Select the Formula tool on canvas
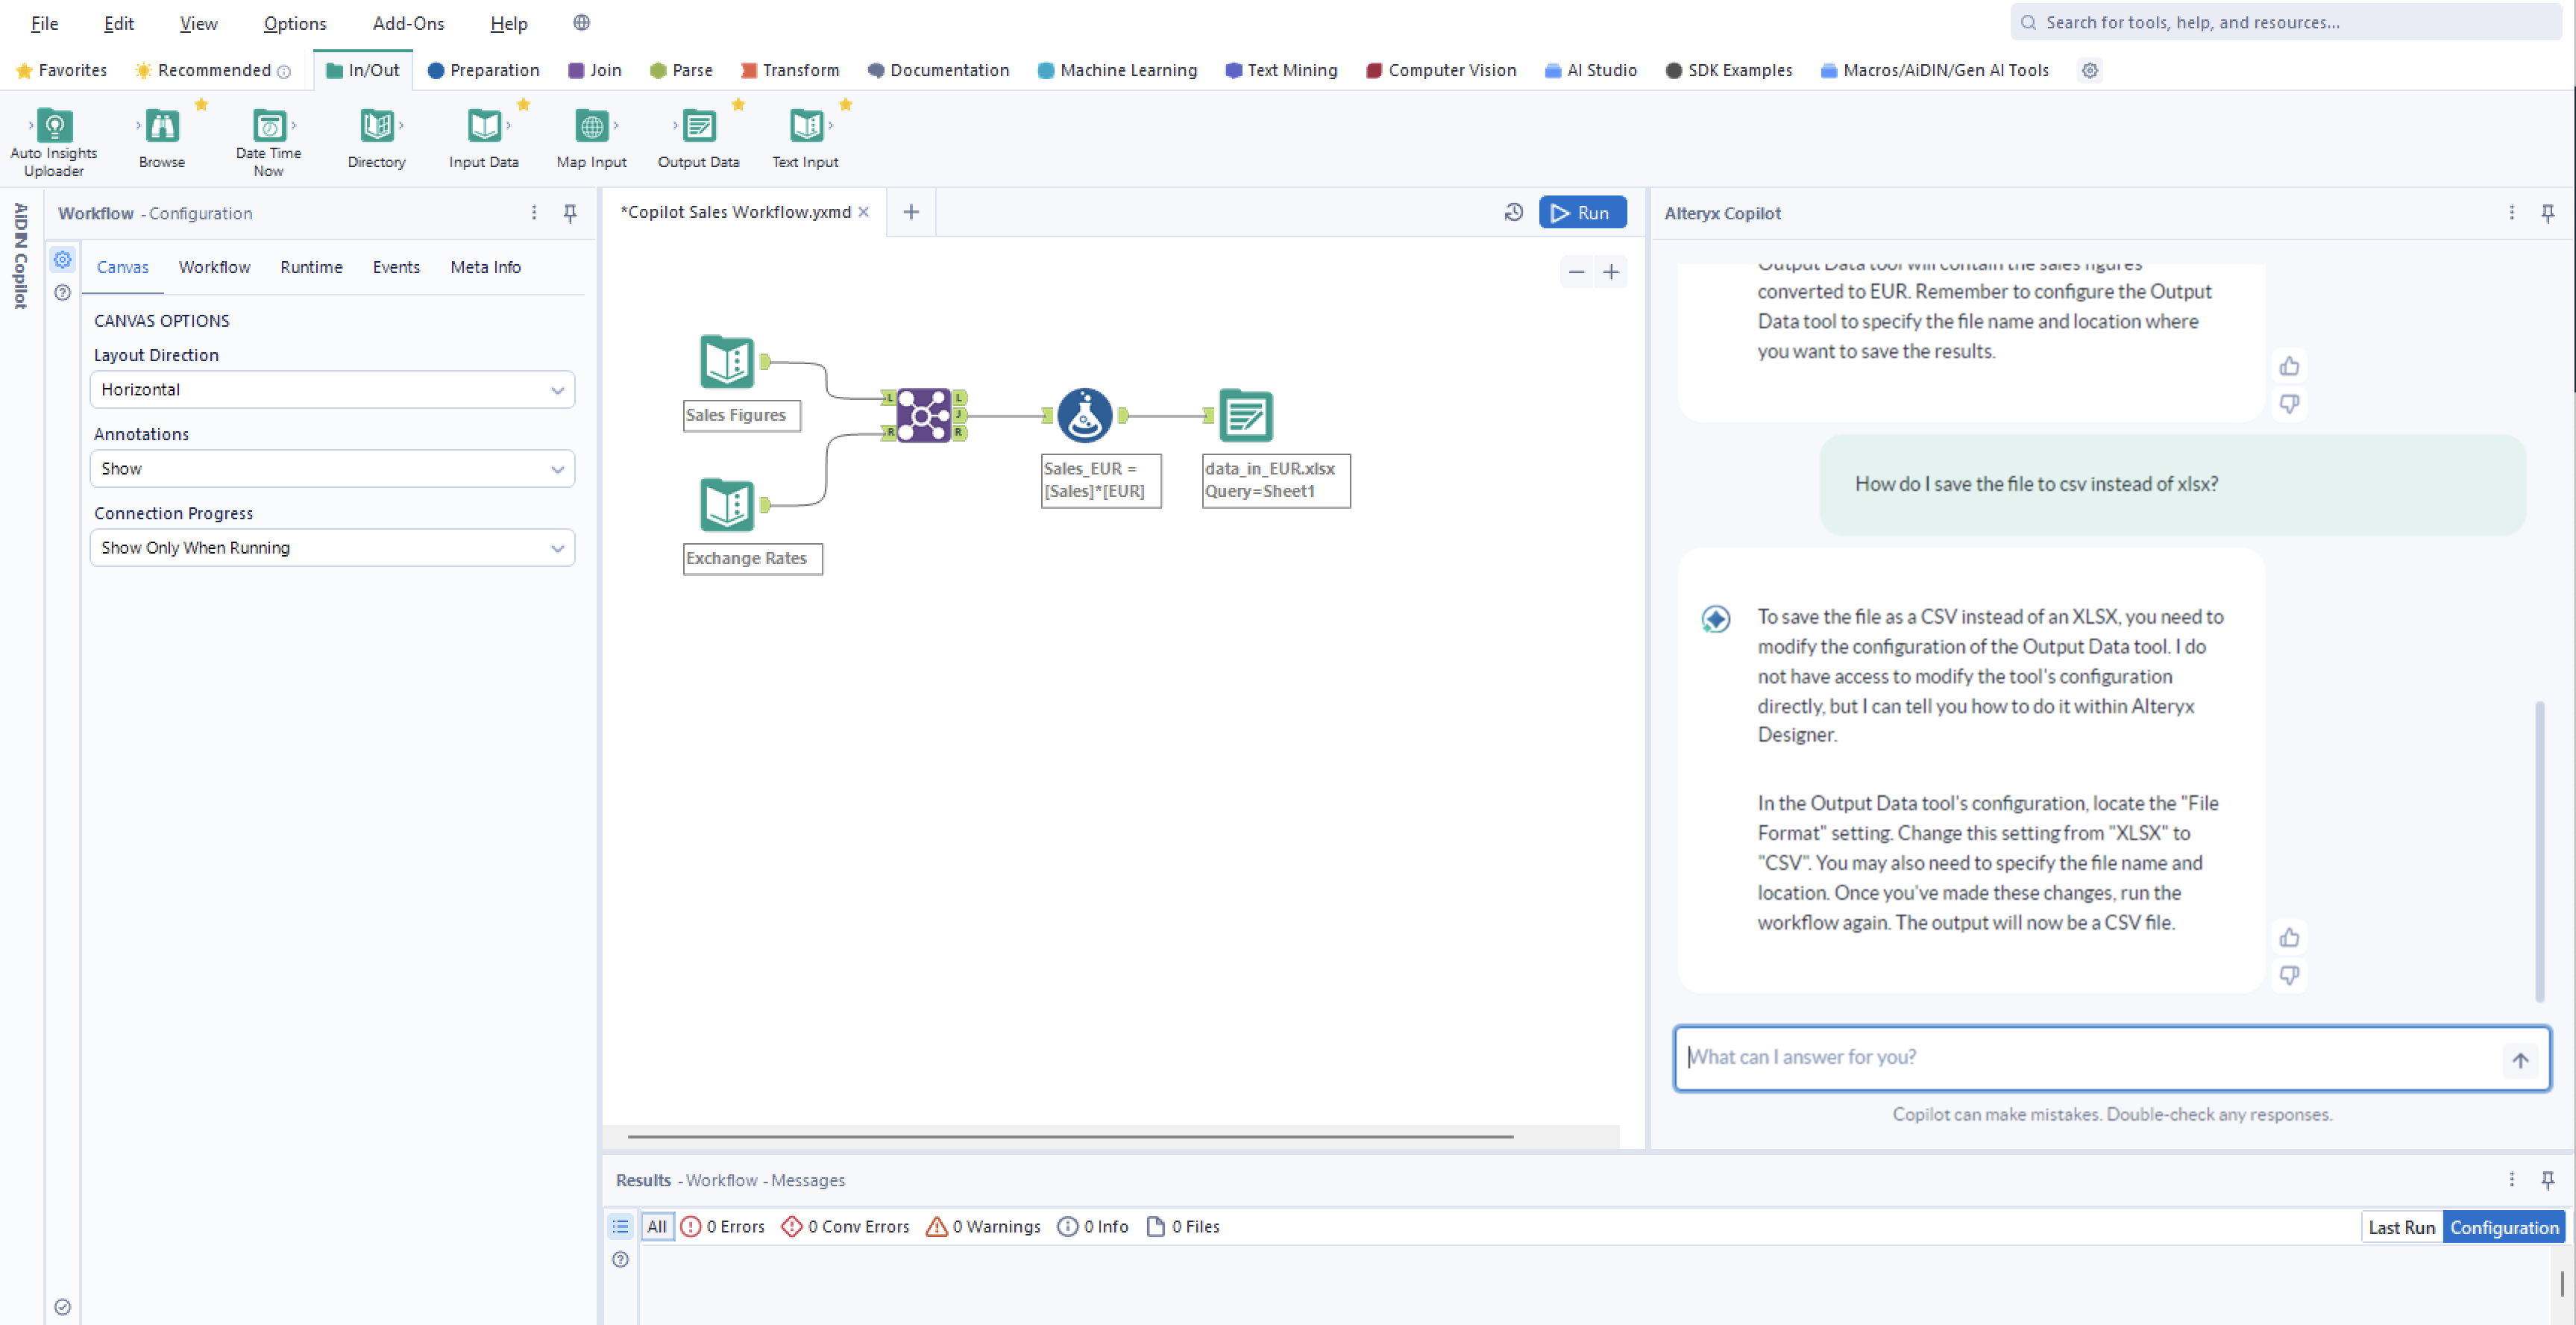Viewport: 2576px width, 1325px height. pyautogui.click(x=1084, y=415)
